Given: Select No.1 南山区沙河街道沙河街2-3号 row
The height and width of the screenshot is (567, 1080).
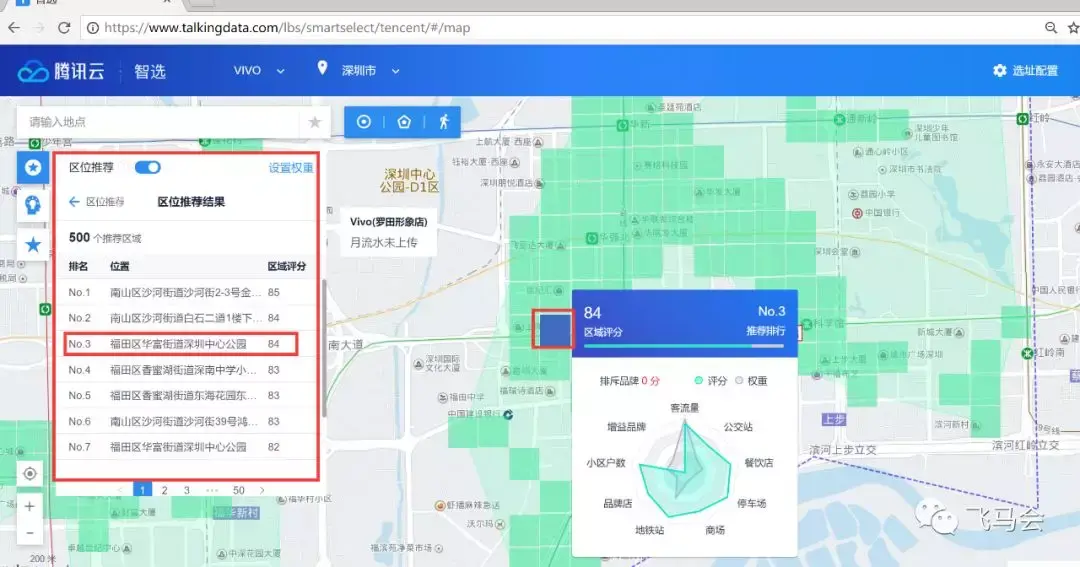Looking at the screenshot, I should pyautogui.click(x=185, y=292).
